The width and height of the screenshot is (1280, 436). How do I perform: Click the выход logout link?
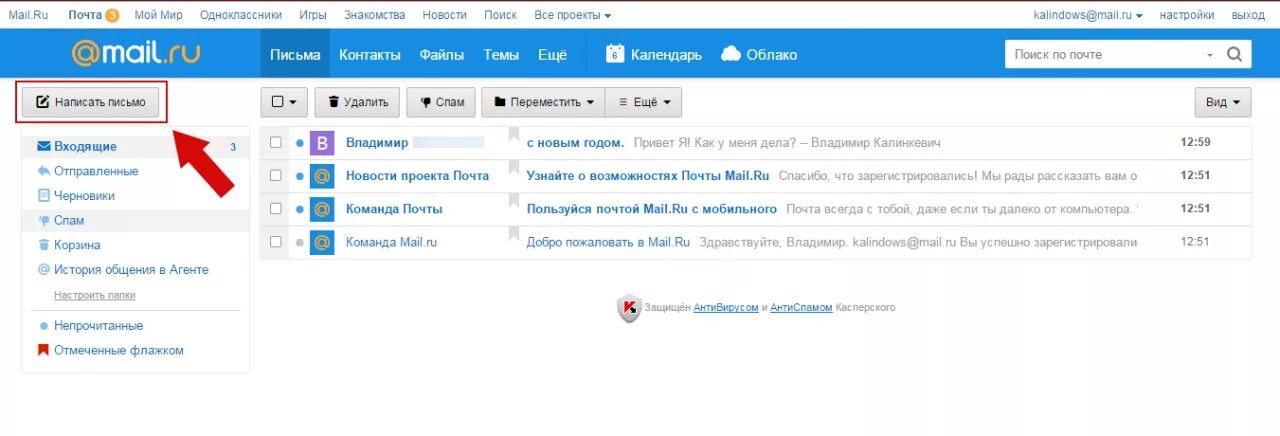point(1248,15)
